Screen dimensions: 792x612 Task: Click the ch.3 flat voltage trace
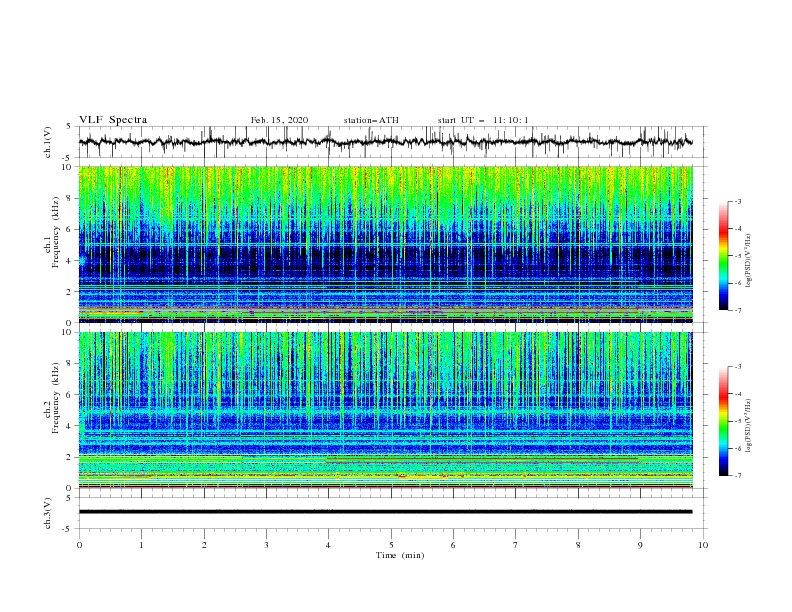[386, 512]
